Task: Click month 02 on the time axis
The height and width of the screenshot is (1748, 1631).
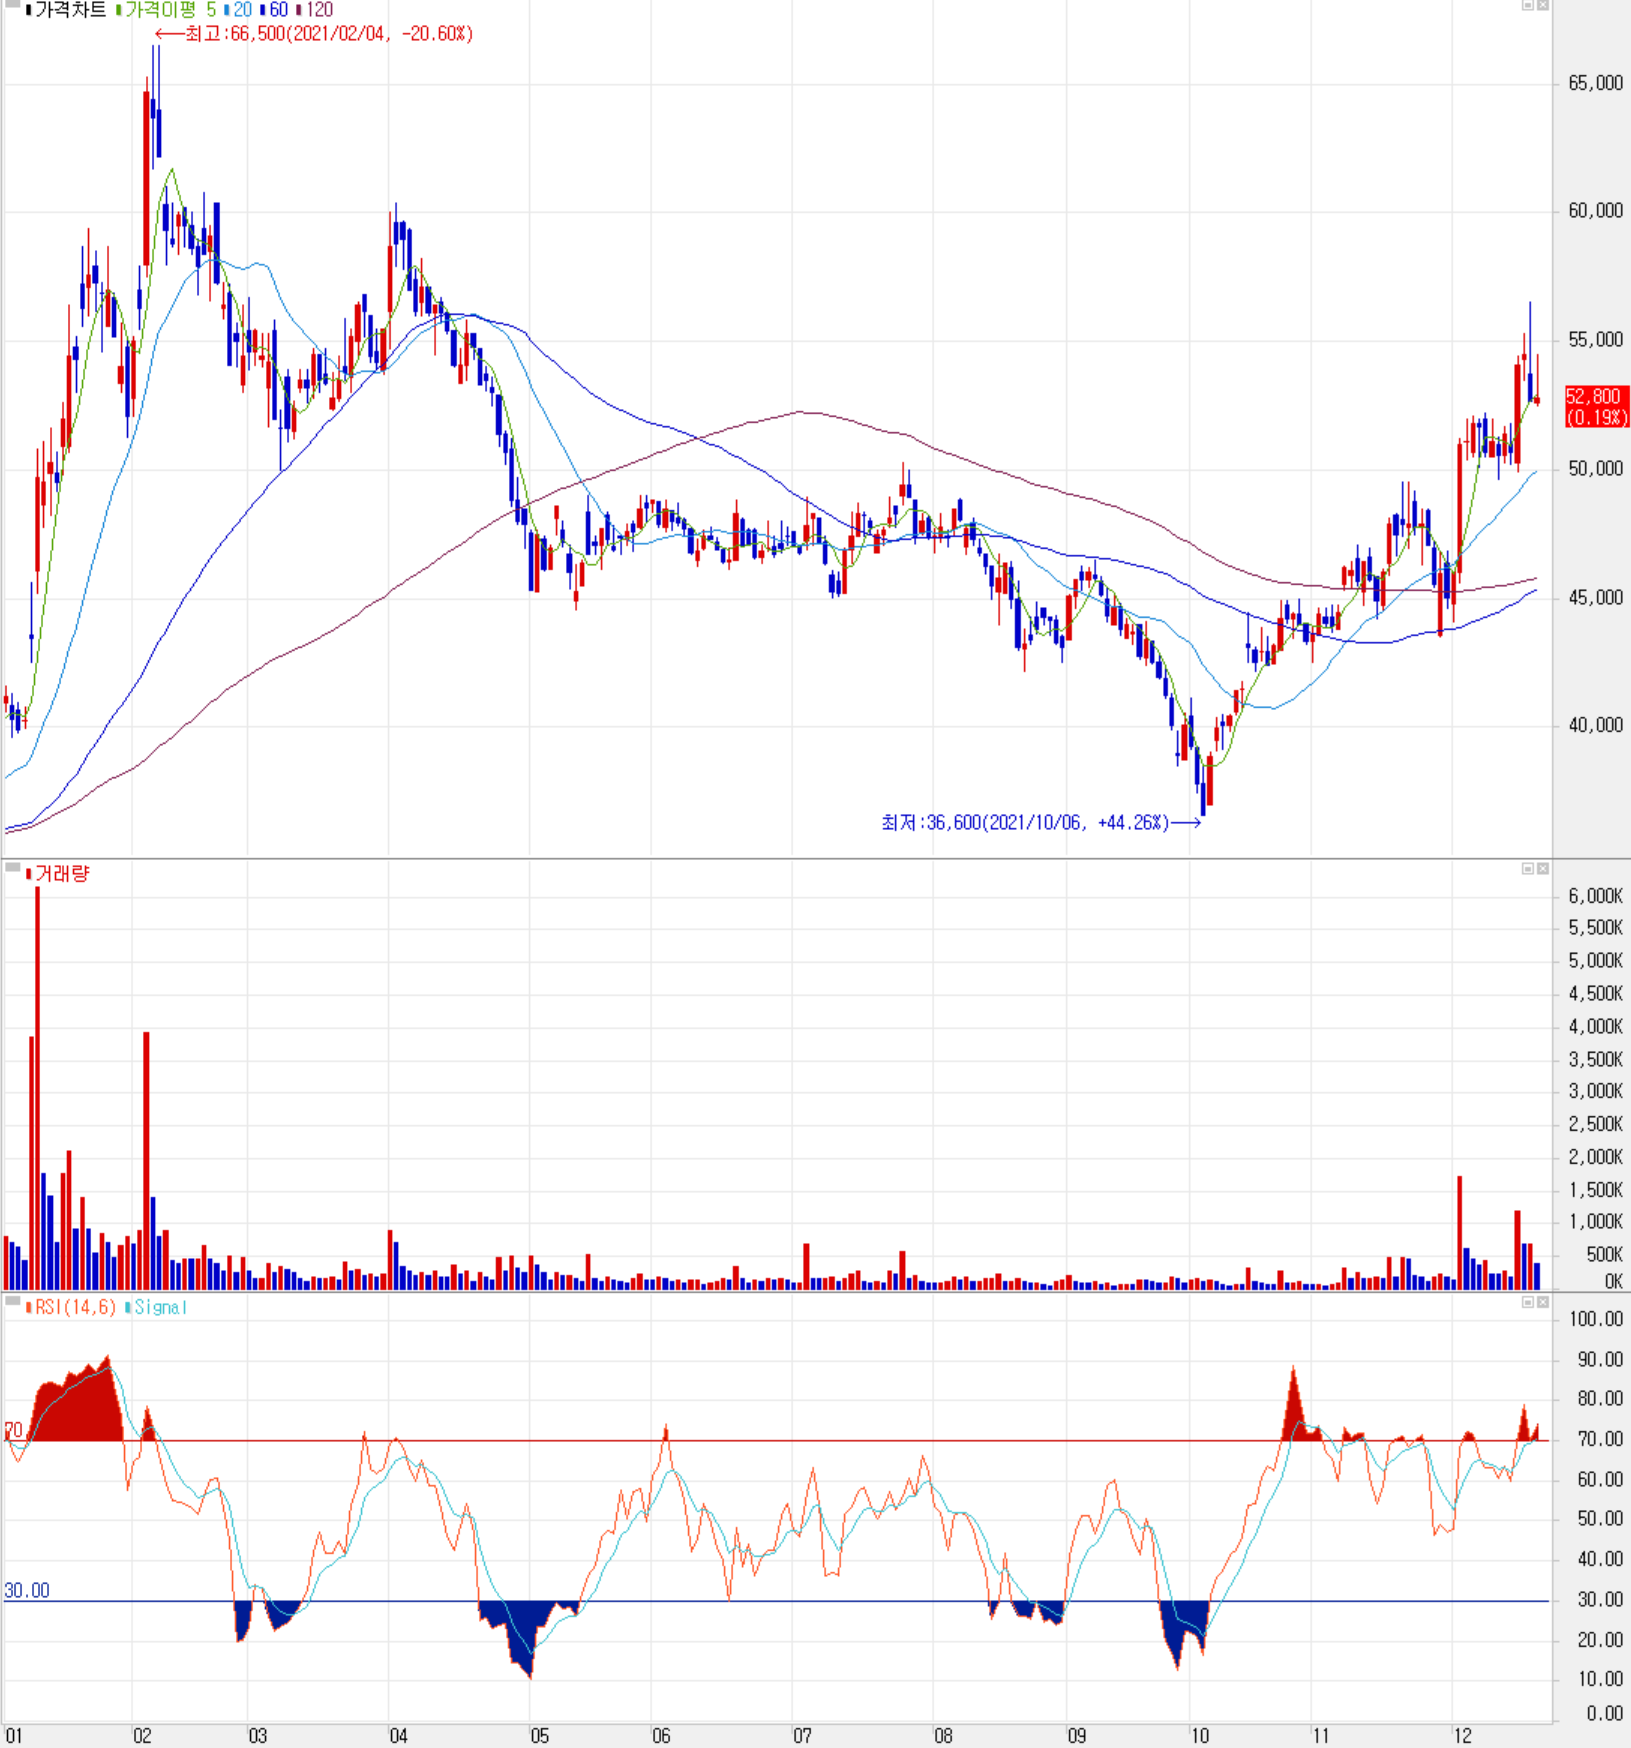Action: 142,1736
